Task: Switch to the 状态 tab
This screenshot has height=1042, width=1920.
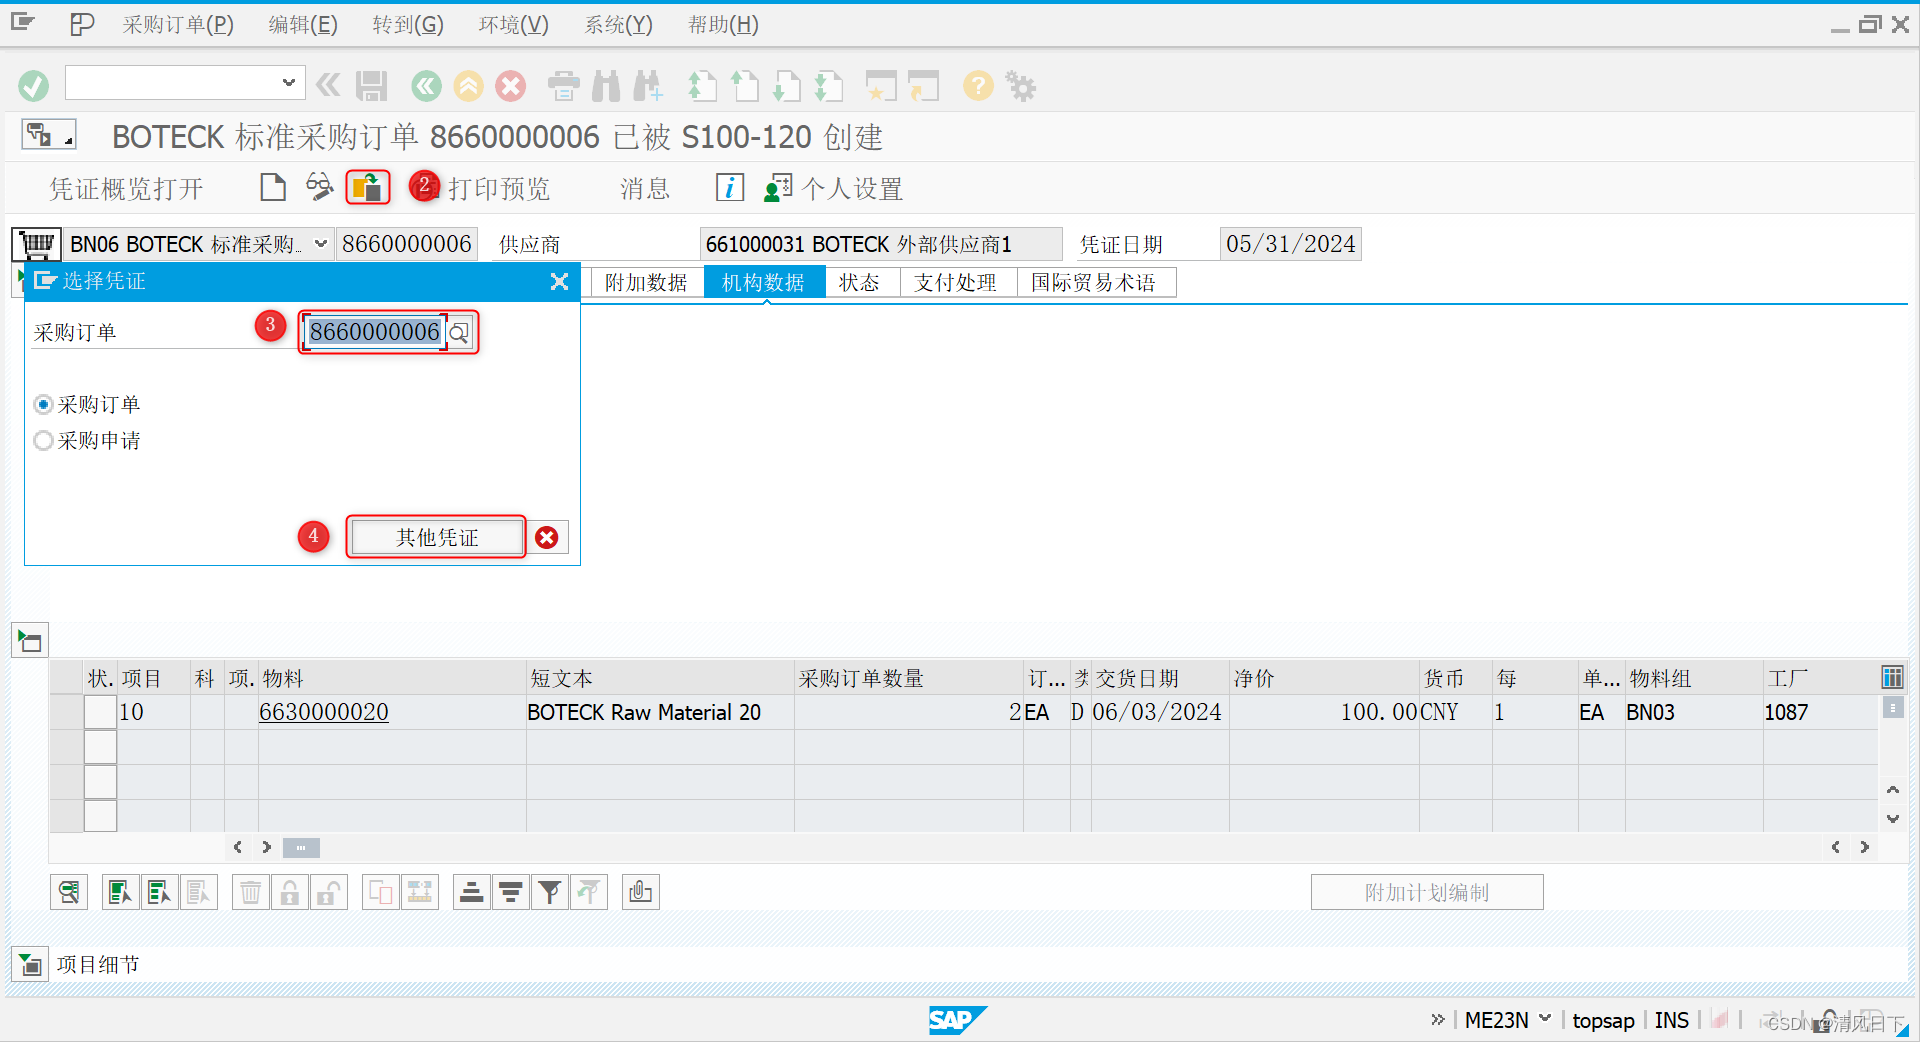Action: [x=860, y=283]
